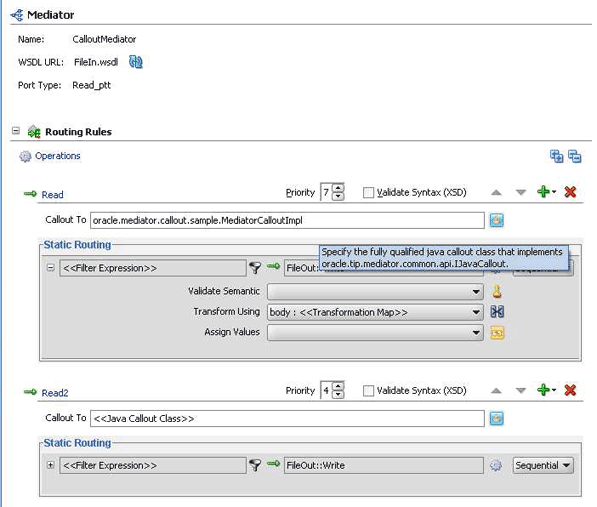Open Java callout class browser for Read2
This screenshot has height=507, width=597.
(496, 418)
